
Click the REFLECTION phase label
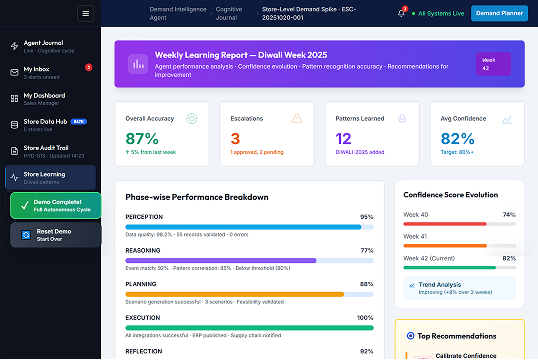(x=144, y=351)
